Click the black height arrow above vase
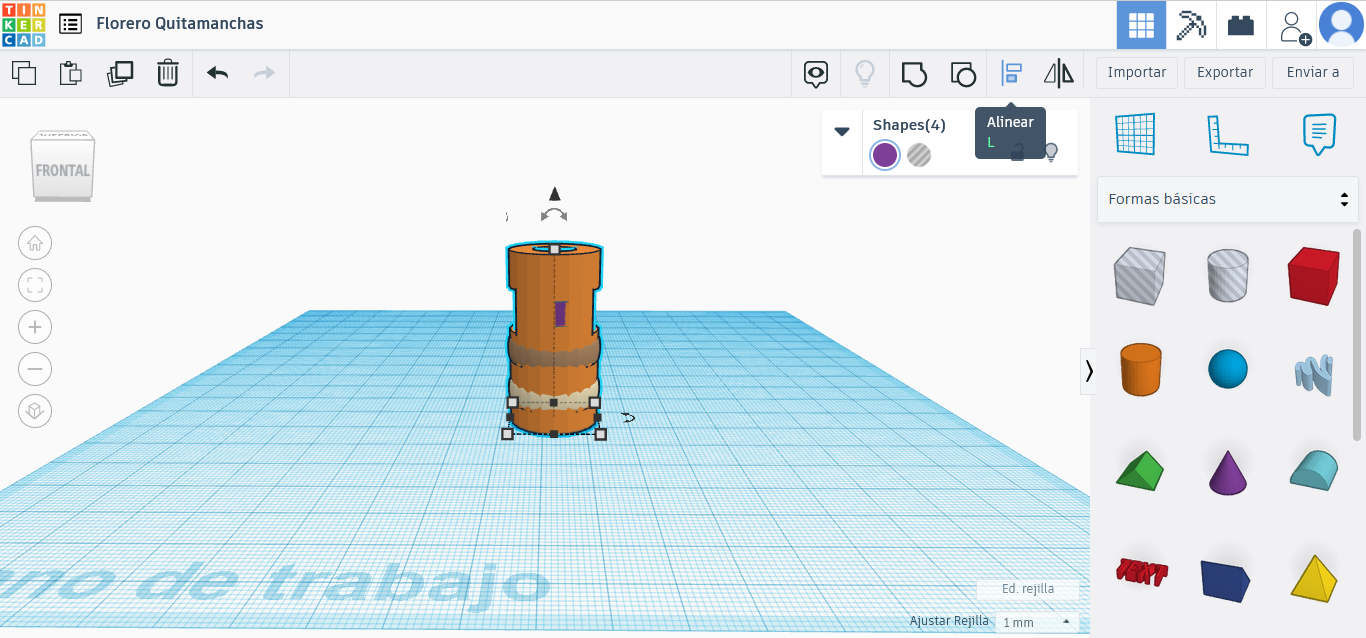Viewport: 1366px width, 638px height. [554, 193]
